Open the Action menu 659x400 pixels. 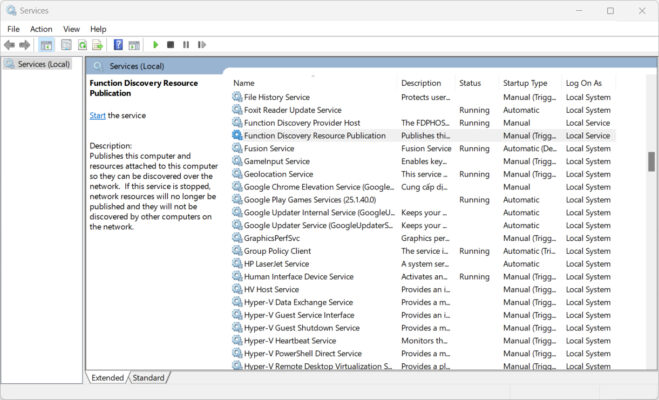coord(41,29)
